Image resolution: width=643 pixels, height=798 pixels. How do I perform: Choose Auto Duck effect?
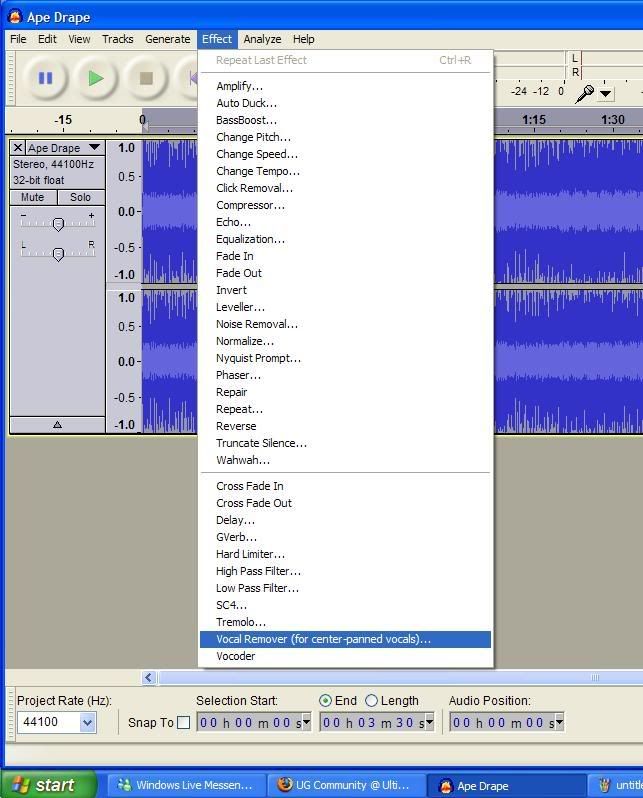click(345, 103)
